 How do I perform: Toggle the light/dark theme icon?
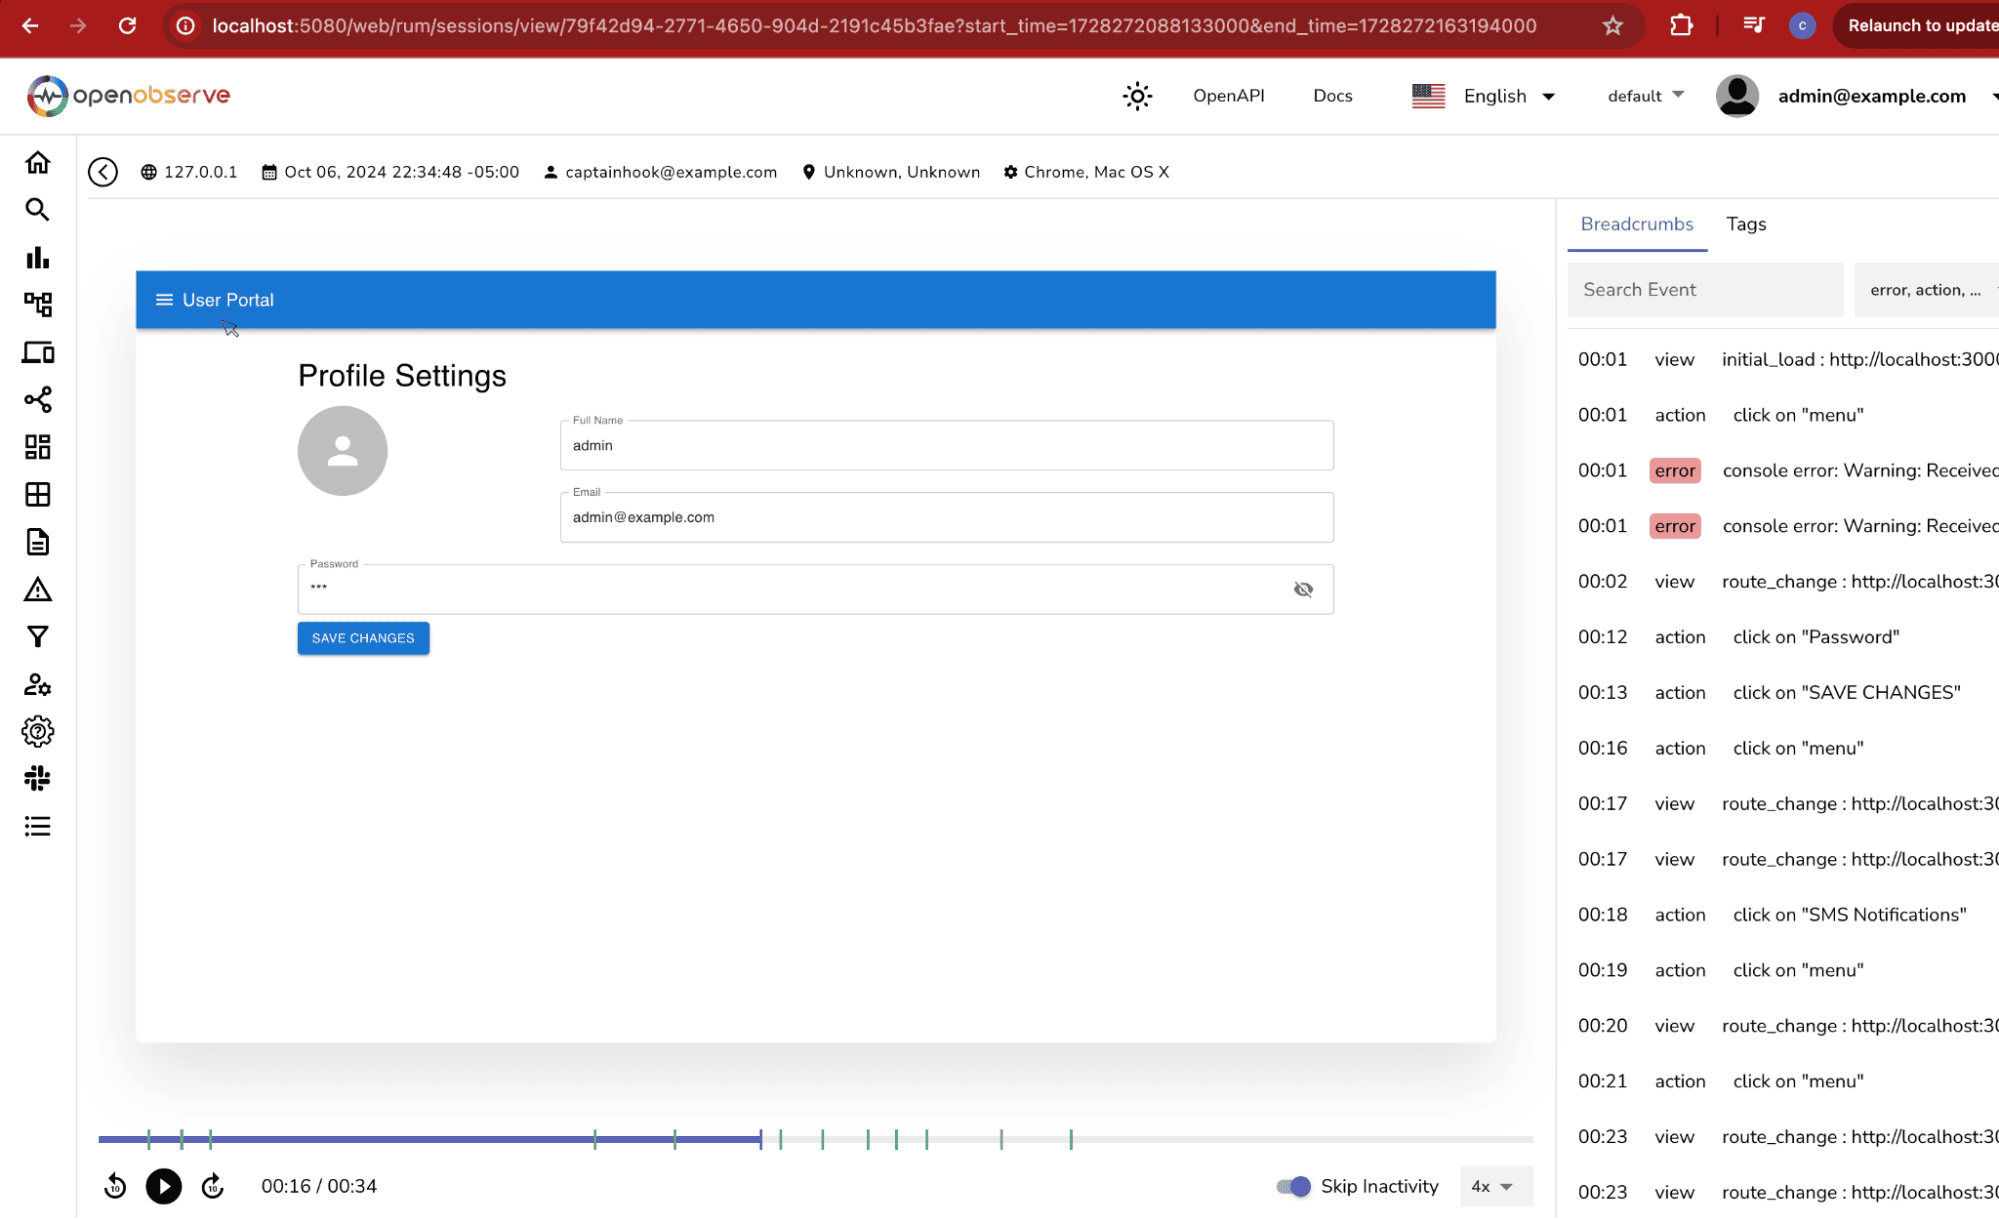click(1136, 95)
